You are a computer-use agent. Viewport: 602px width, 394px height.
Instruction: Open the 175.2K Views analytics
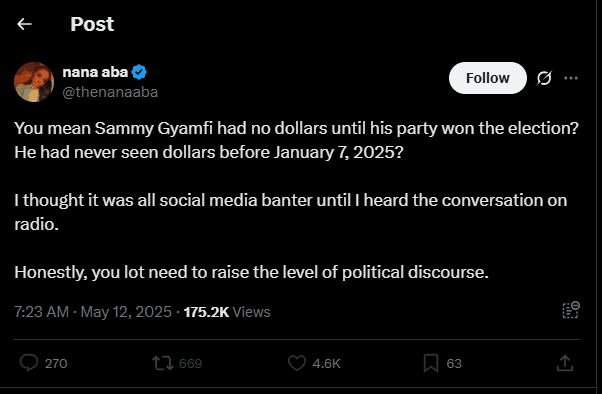click(227, 312)
